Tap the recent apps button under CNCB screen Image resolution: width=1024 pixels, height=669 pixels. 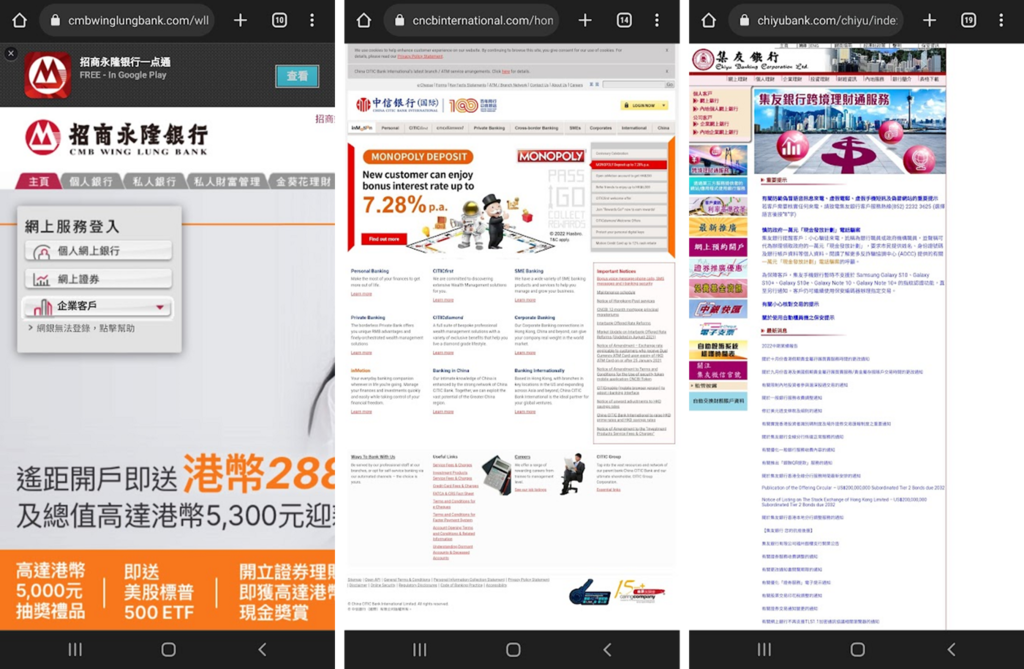420,649
